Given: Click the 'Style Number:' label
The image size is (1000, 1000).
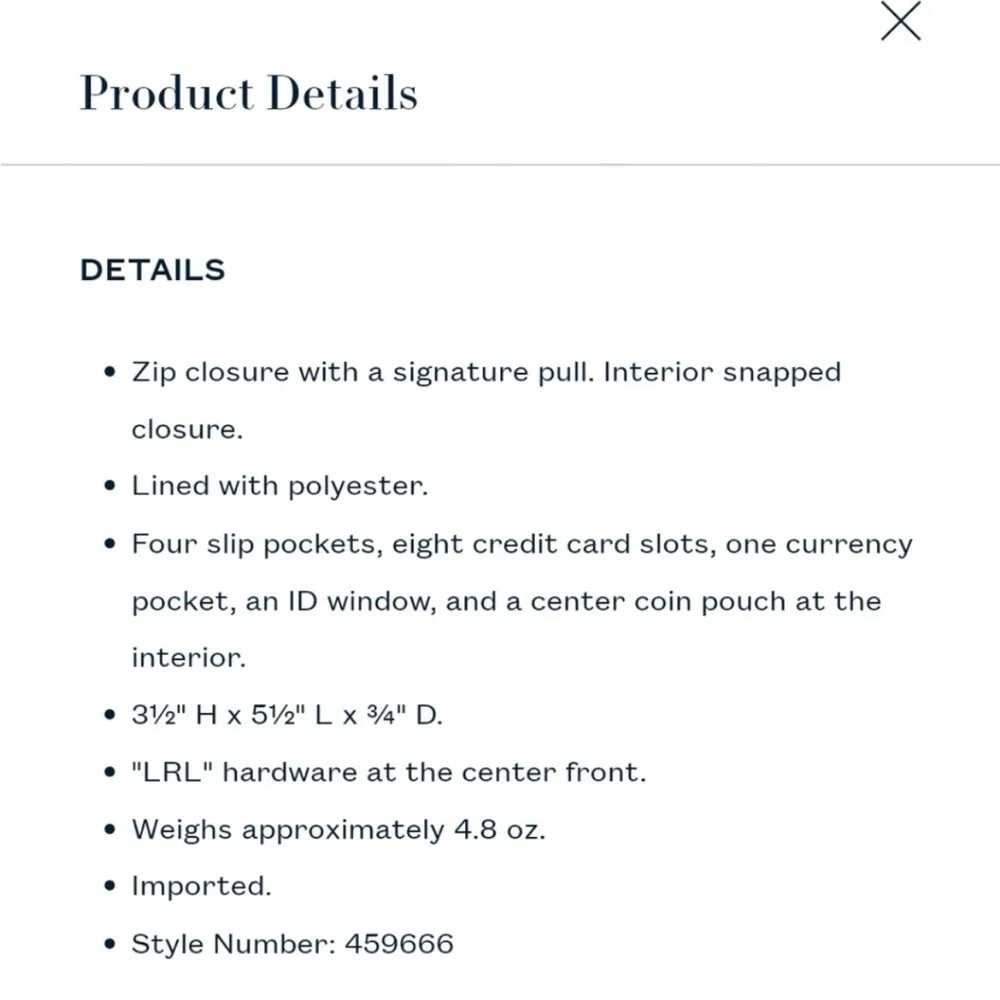Looking at the screenshot, I should tap(233, 944).
